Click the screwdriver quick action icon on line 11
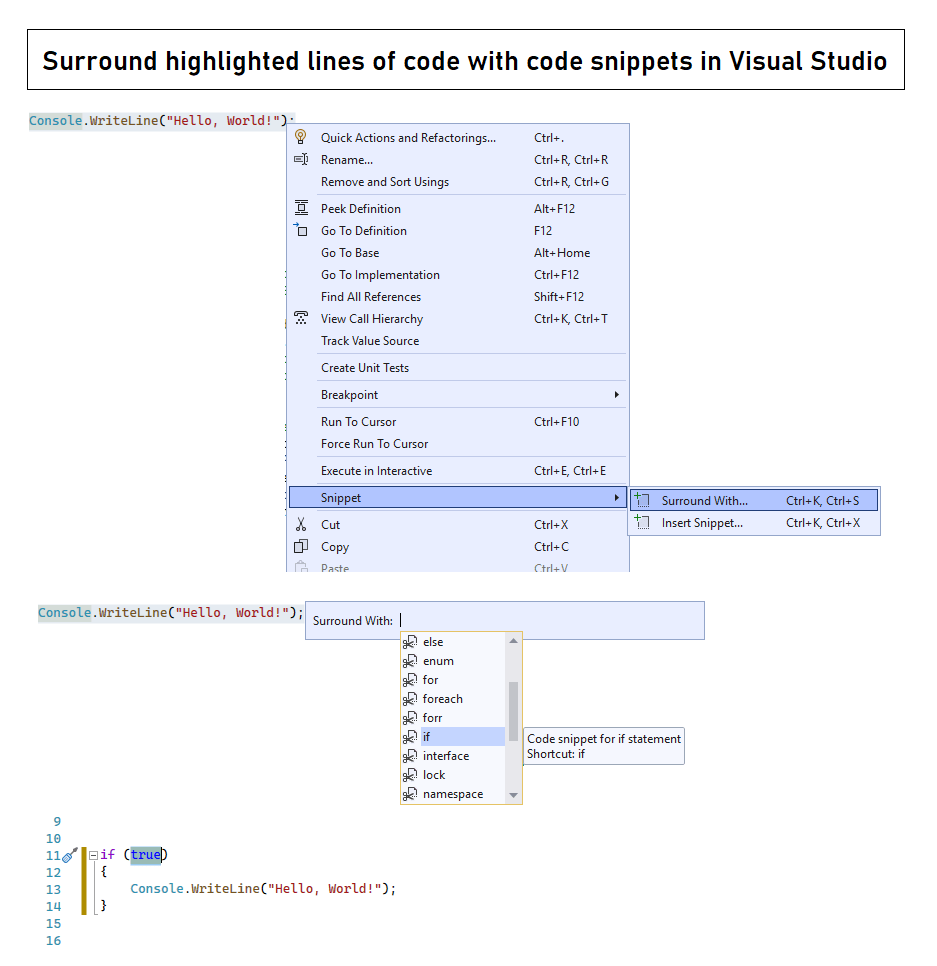This screenshot has width=937, height=966. [x=70, y=854]
